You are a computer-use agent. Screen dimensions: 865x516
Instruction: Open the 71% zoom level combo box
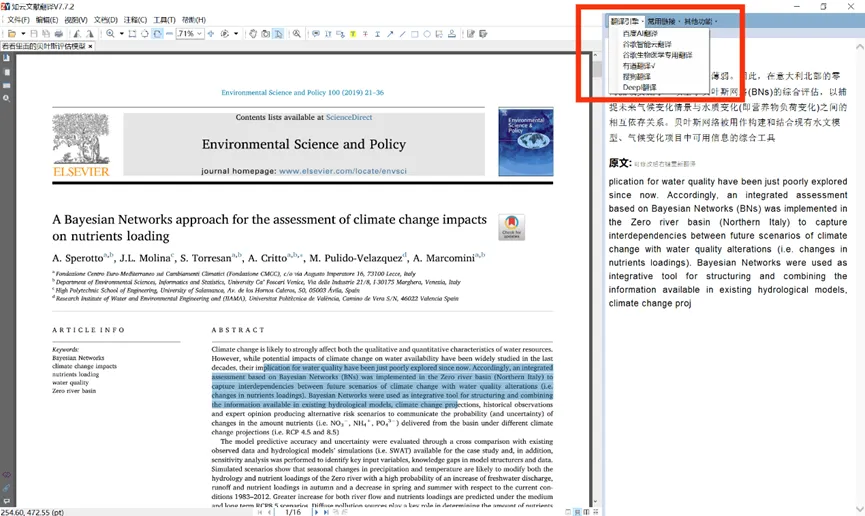click(x=190, y=34)
